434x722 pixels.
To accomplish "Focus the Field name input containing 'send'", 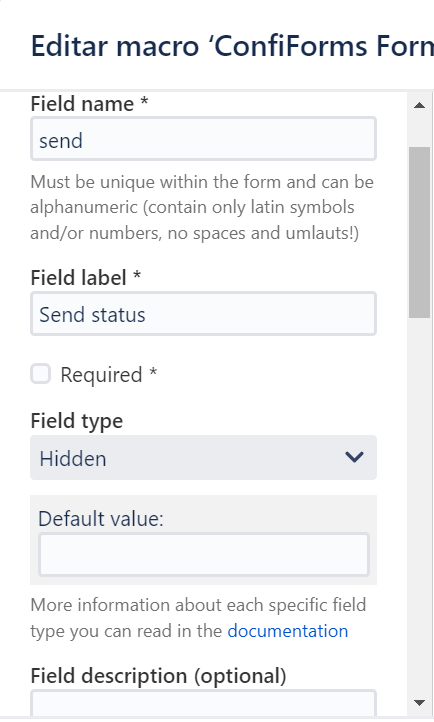I will pyautogui.click(x=203, y=139).
